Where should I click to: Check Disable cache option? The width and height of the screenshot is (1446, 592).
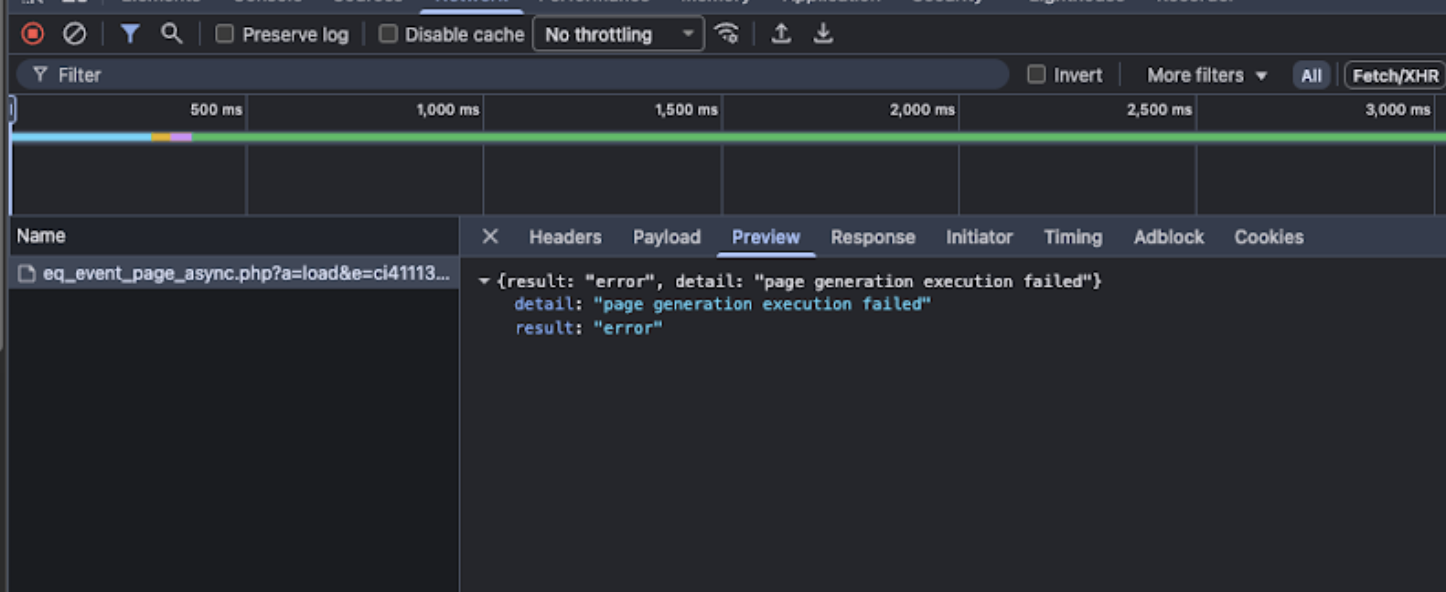pyautogui.click(x=388, y=34)
